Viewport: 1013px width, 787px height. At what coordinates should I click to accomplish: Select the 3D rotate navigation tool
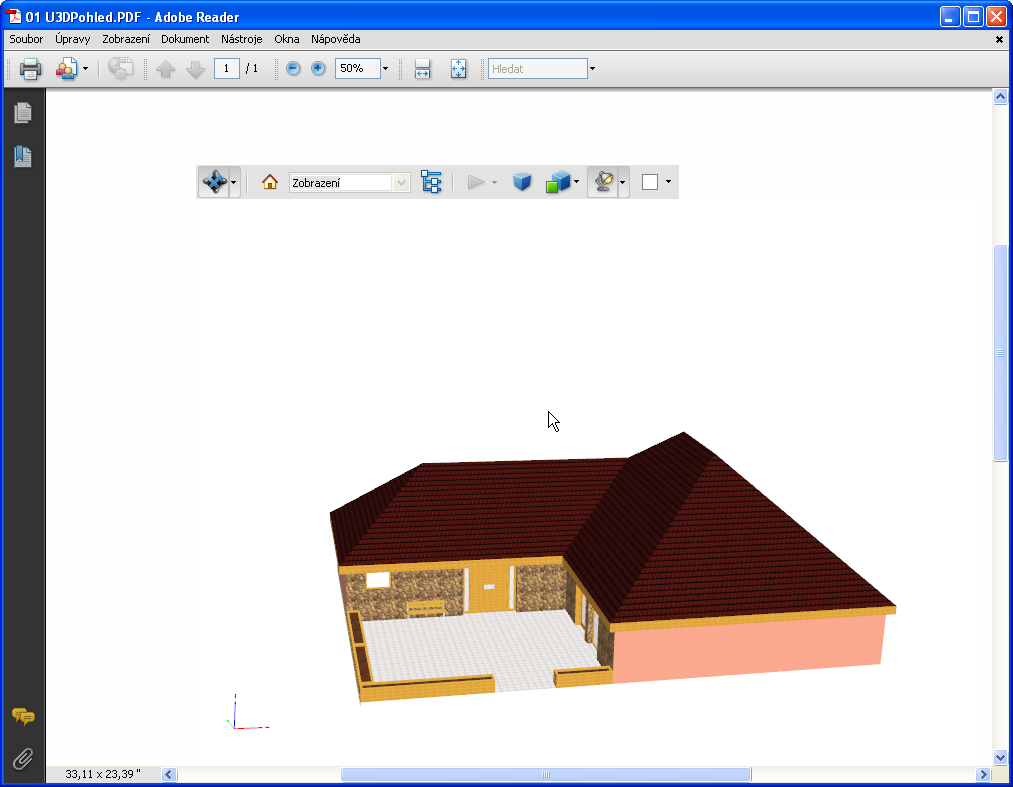click(x=214, y=181)
